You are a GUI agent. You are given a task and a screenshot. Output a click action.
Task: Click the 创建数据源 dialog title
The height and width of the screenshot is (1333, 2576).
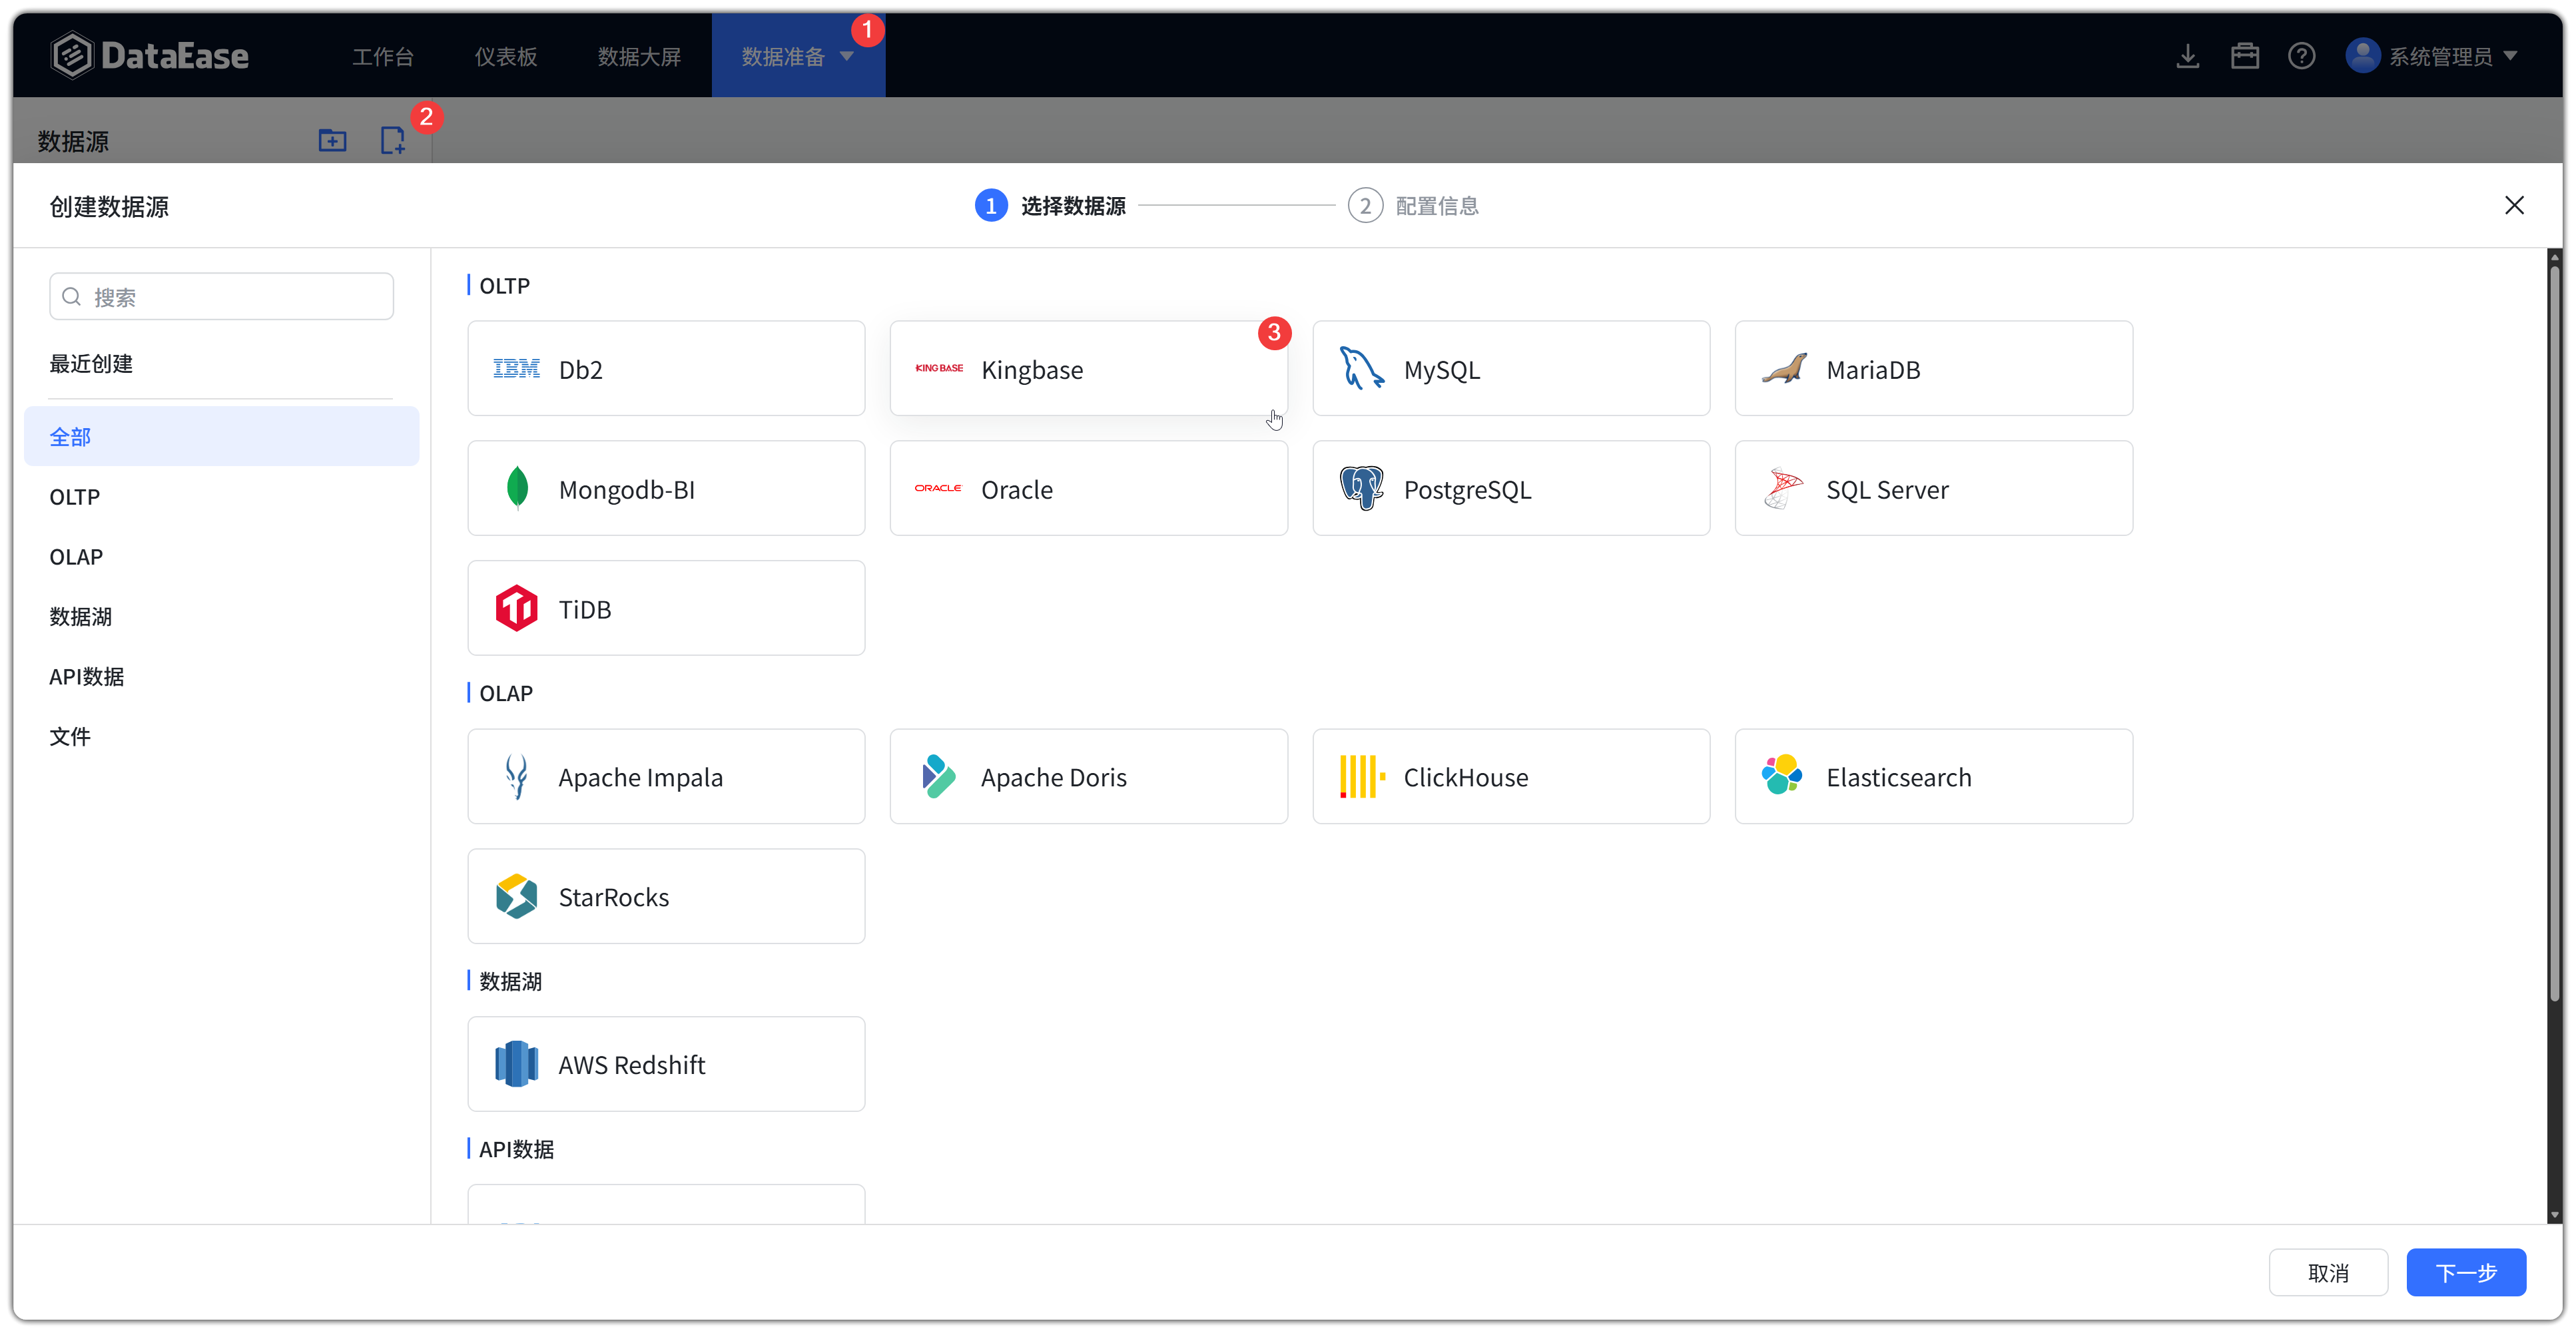[x=109, y=206]
